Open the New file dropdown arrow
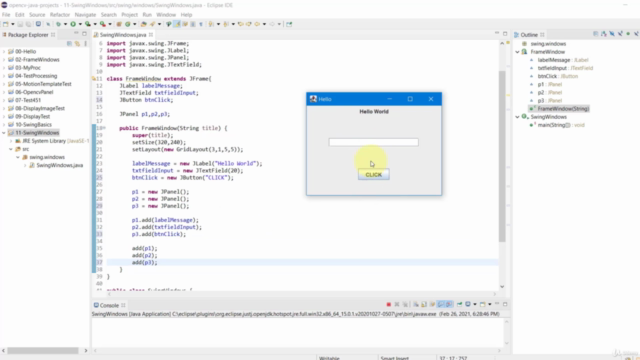Screen dimensions: 640x360 [12, 24]
